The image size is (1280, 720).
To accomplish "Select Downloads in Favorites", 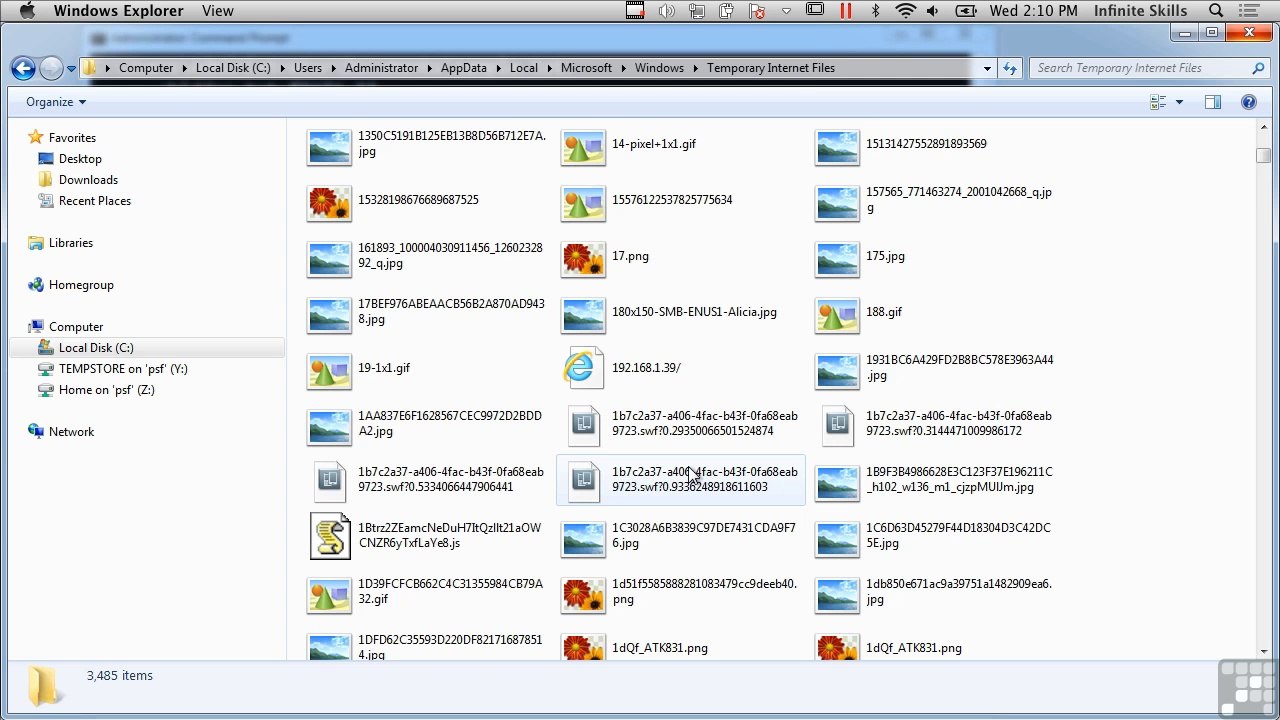I will coord(88,180).
